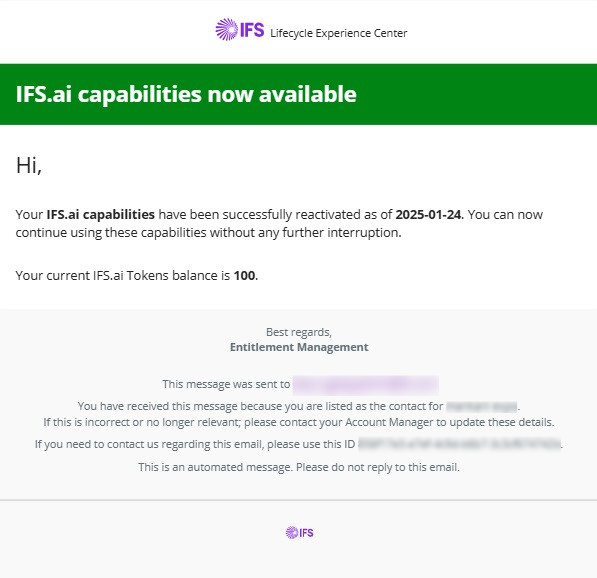Click the Hi, greeting text

coord(29,166)
